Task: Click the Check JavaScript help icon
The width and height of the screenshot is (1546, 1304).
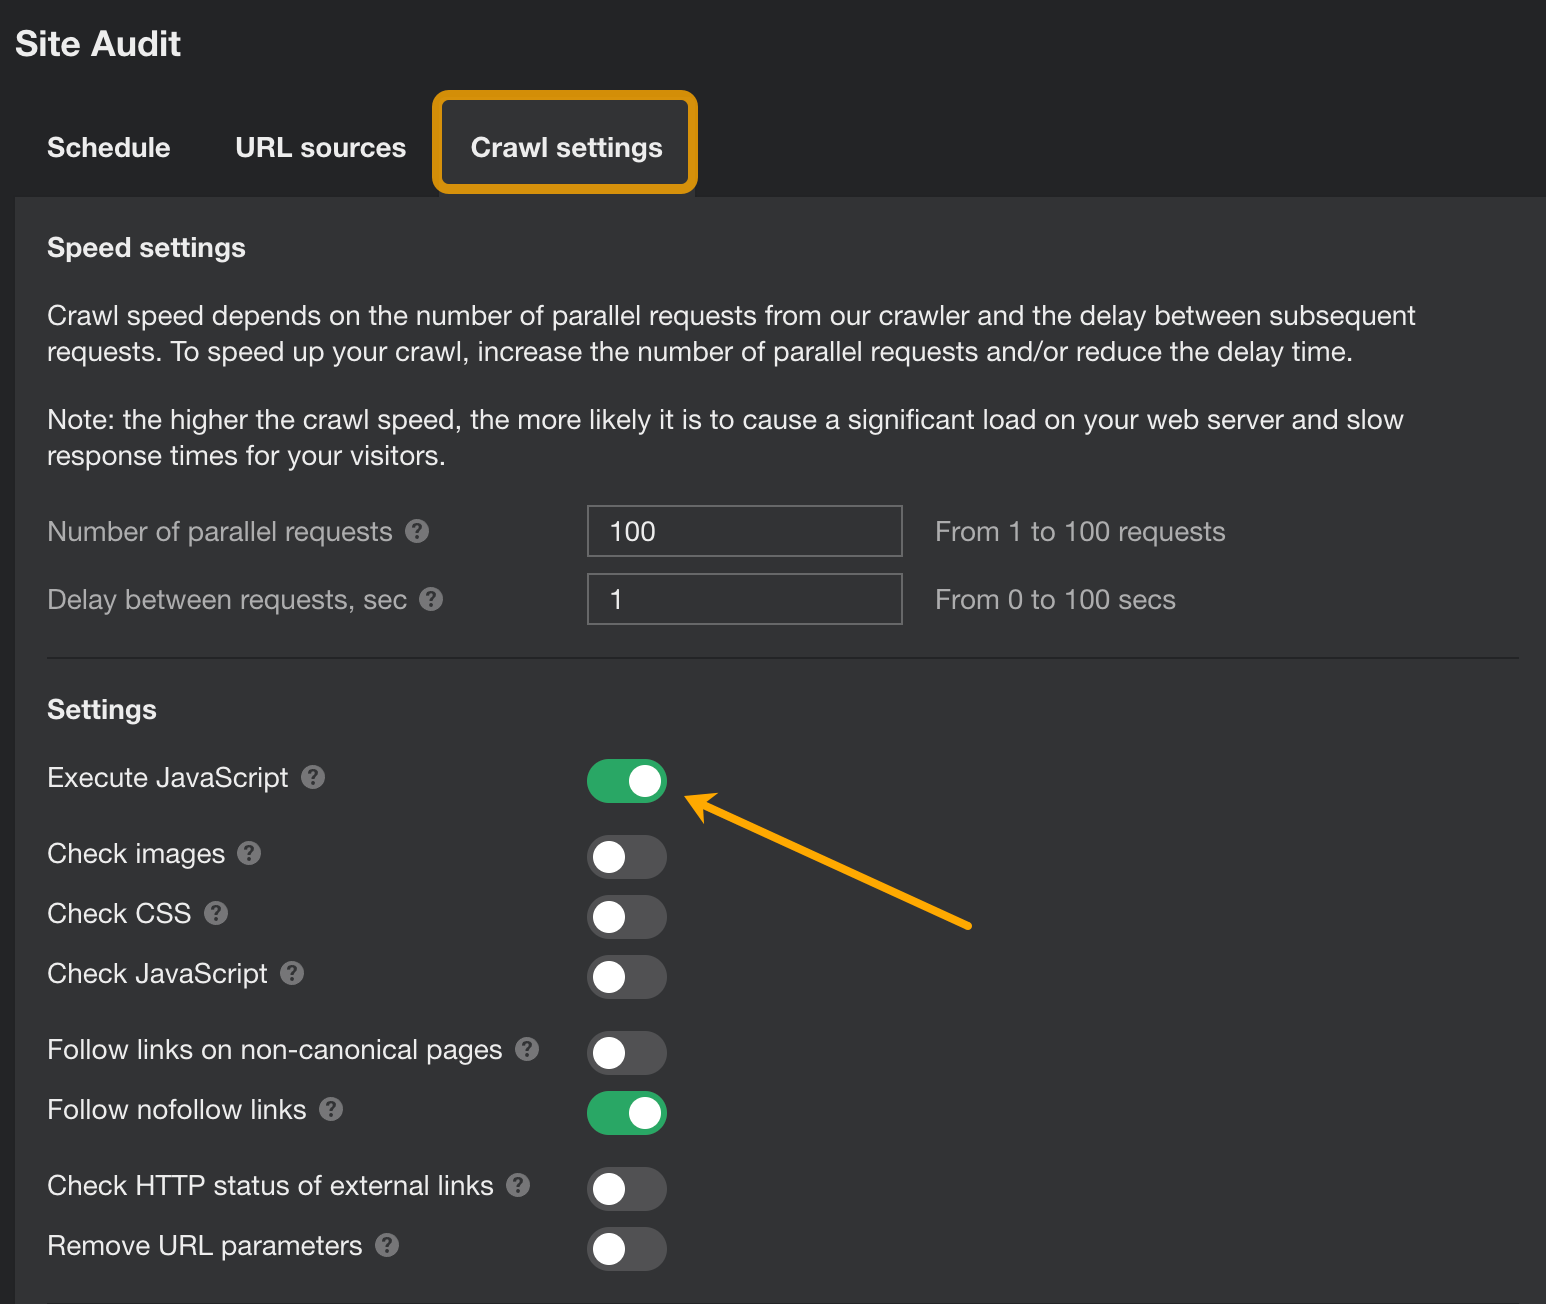Action: (x=291, y=974)
